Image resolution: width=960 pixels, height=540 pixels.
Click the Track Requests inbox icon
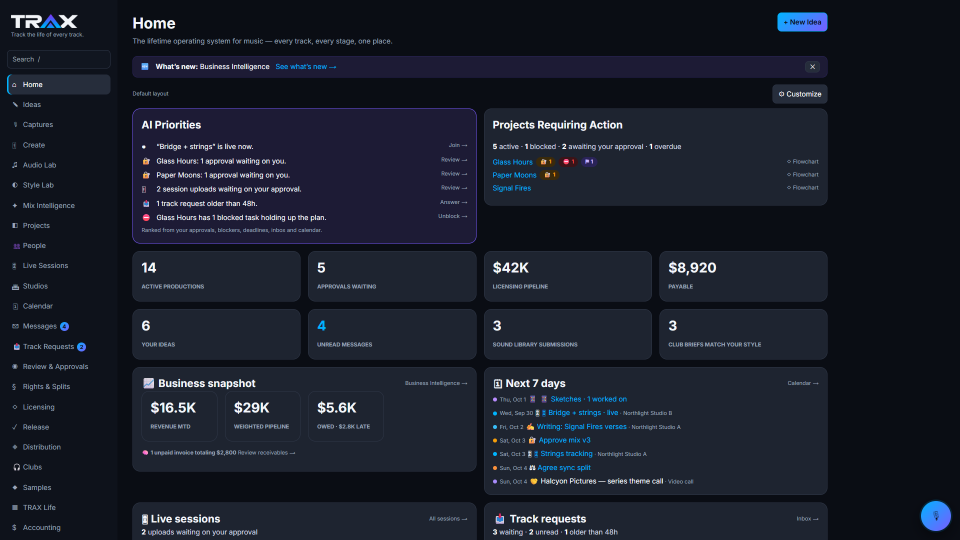(17, 347)
